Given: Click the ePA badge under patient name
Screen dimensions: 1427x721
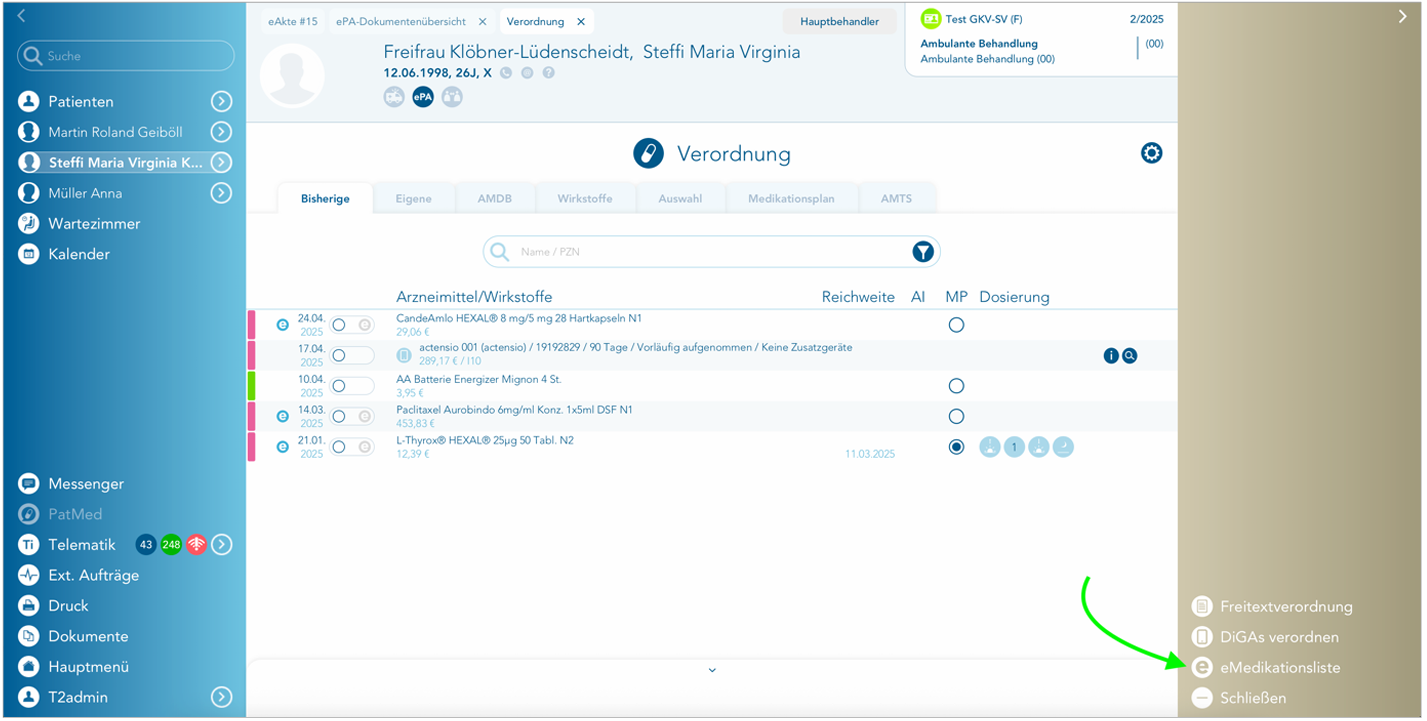Looking at the screenshot, I should 423,97.
